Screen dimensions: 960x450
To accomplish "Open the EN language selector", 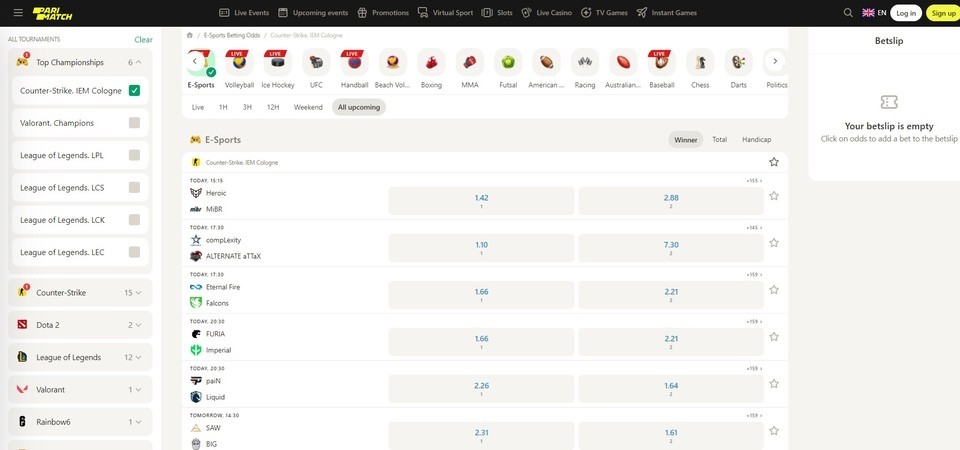I will (x=874, y=12).
